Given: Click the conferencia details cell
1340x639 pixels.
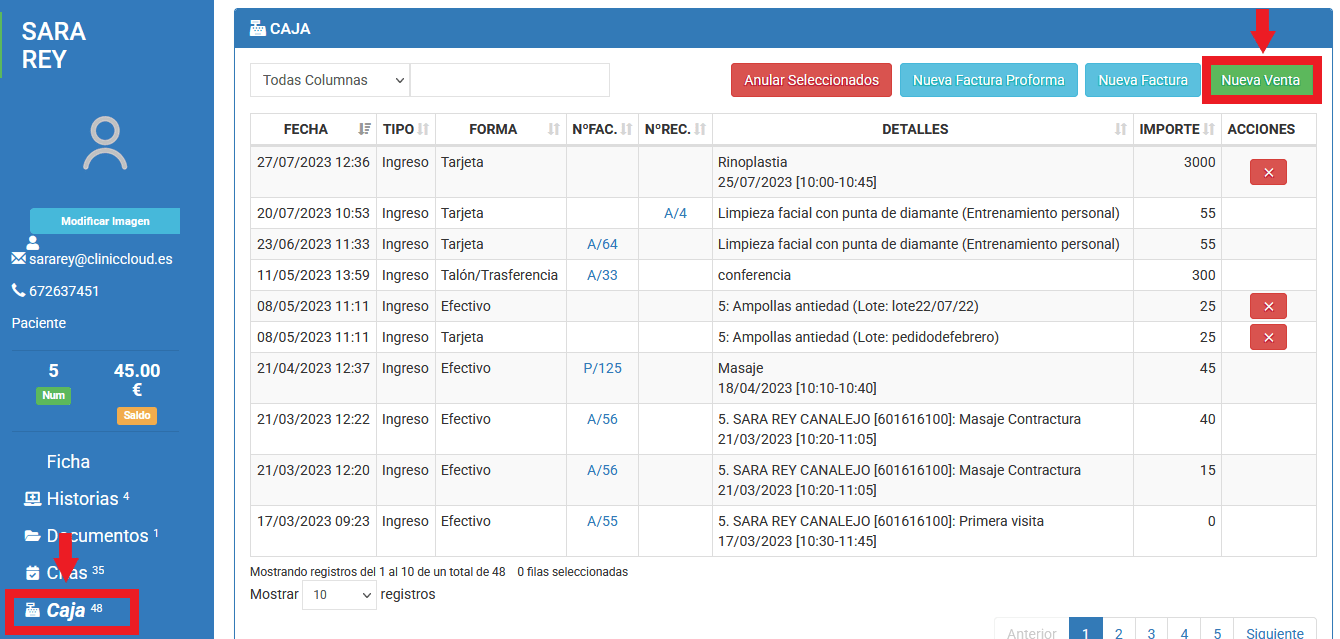Looking at the screenshot, I should (922, 275).
